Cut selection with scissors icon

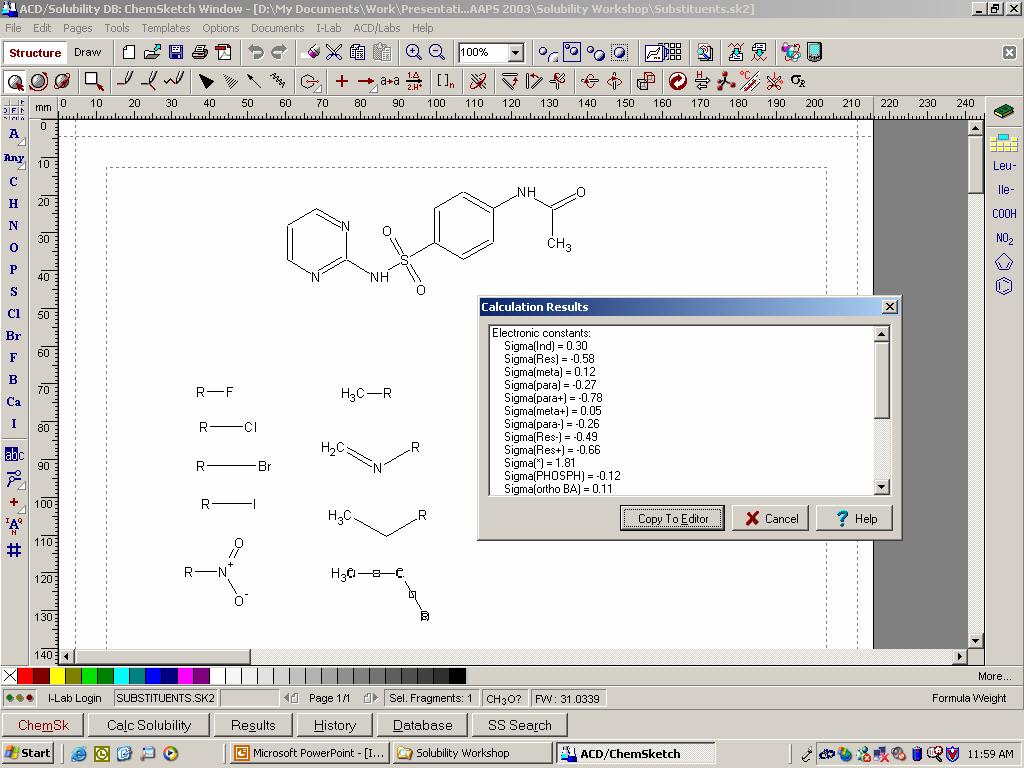point(334,52)
